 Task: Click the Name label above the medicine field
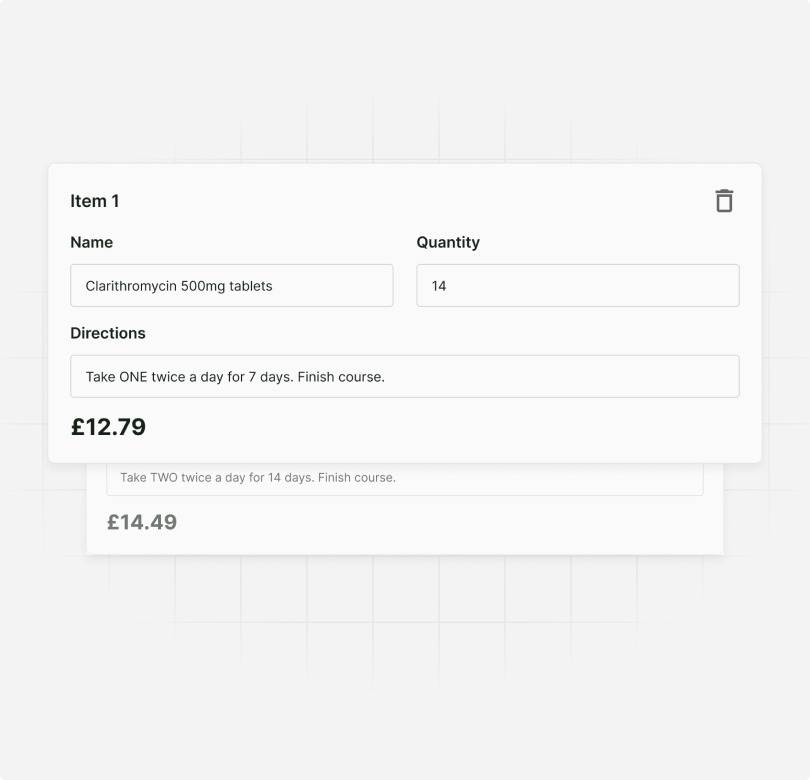91,242
